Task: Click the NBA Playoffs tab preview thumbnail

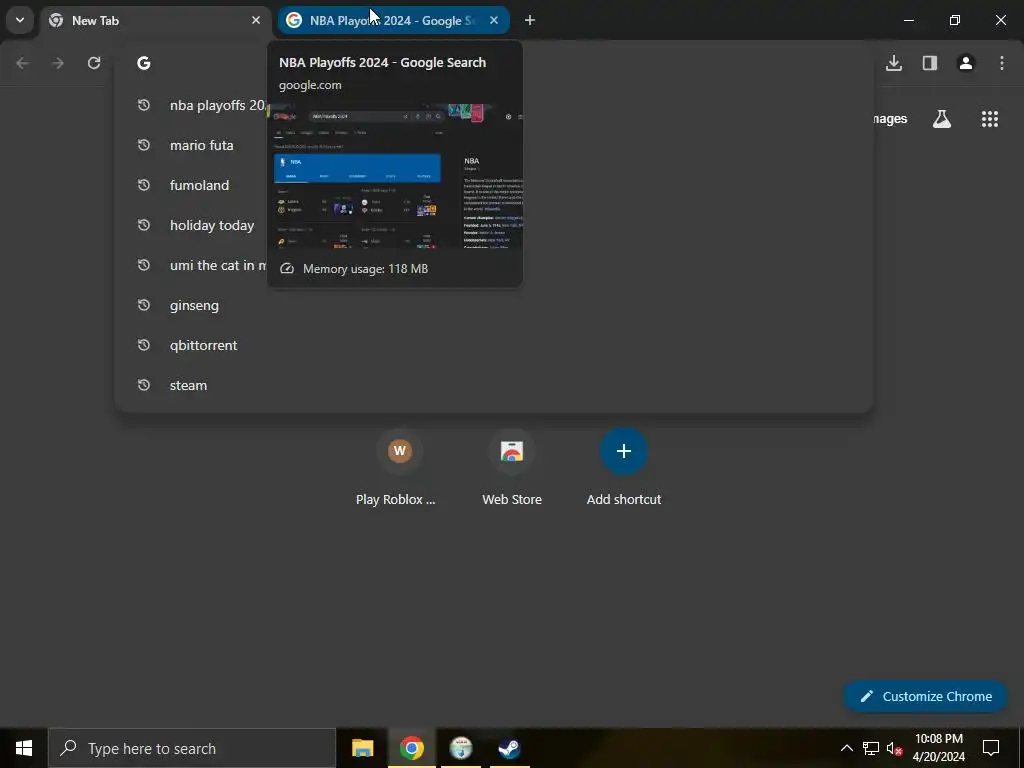Action: tap(395, 175)
